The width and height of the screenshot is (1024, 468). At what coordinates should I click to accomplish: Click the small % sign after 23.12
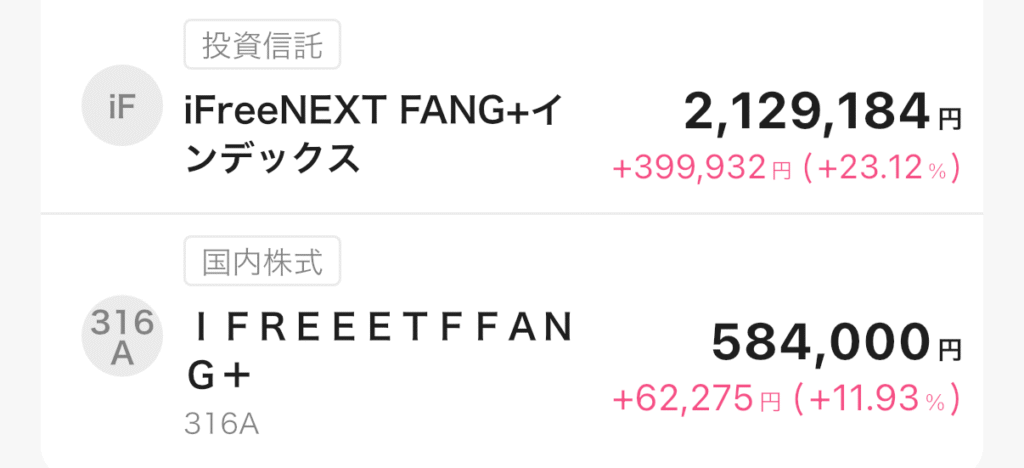(x=936, y=172)
